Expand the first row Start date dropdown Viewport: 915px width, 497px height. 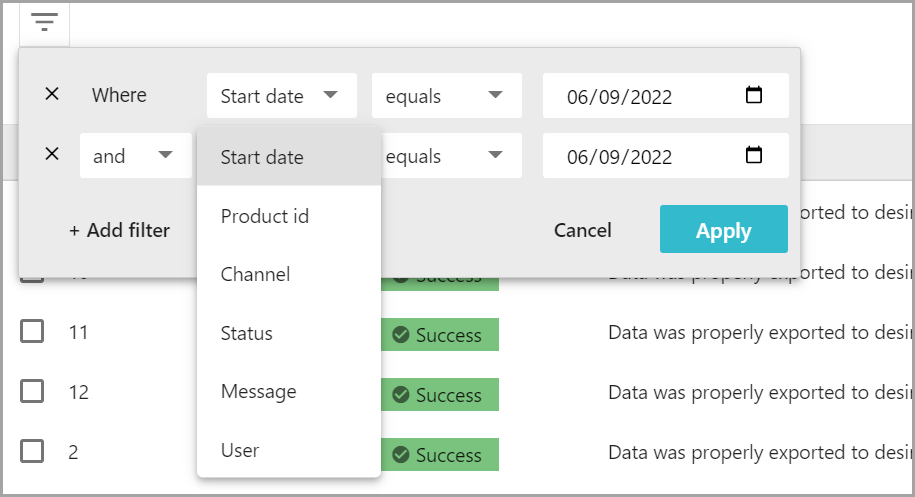[x=281, y=96]
